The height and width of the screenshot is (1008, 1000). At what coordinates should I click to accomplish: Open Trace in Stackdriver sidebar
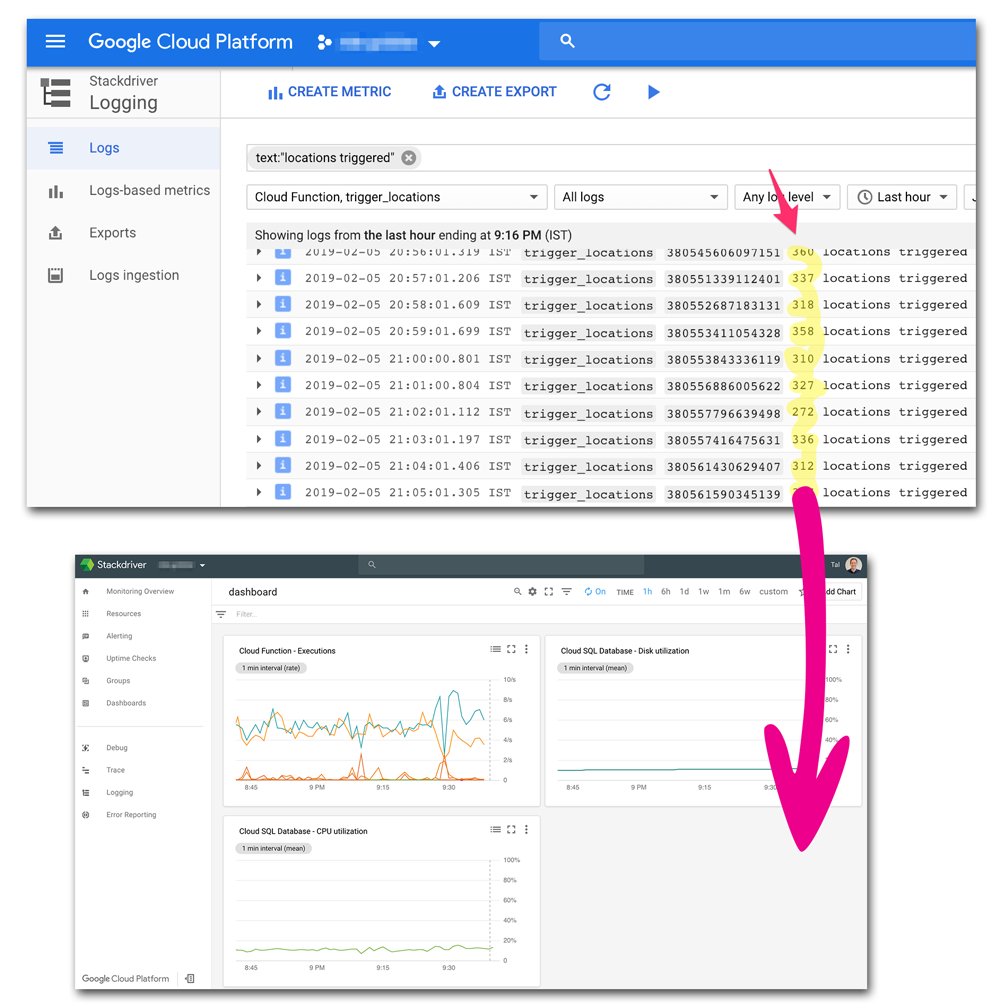[x=116, y=770]
